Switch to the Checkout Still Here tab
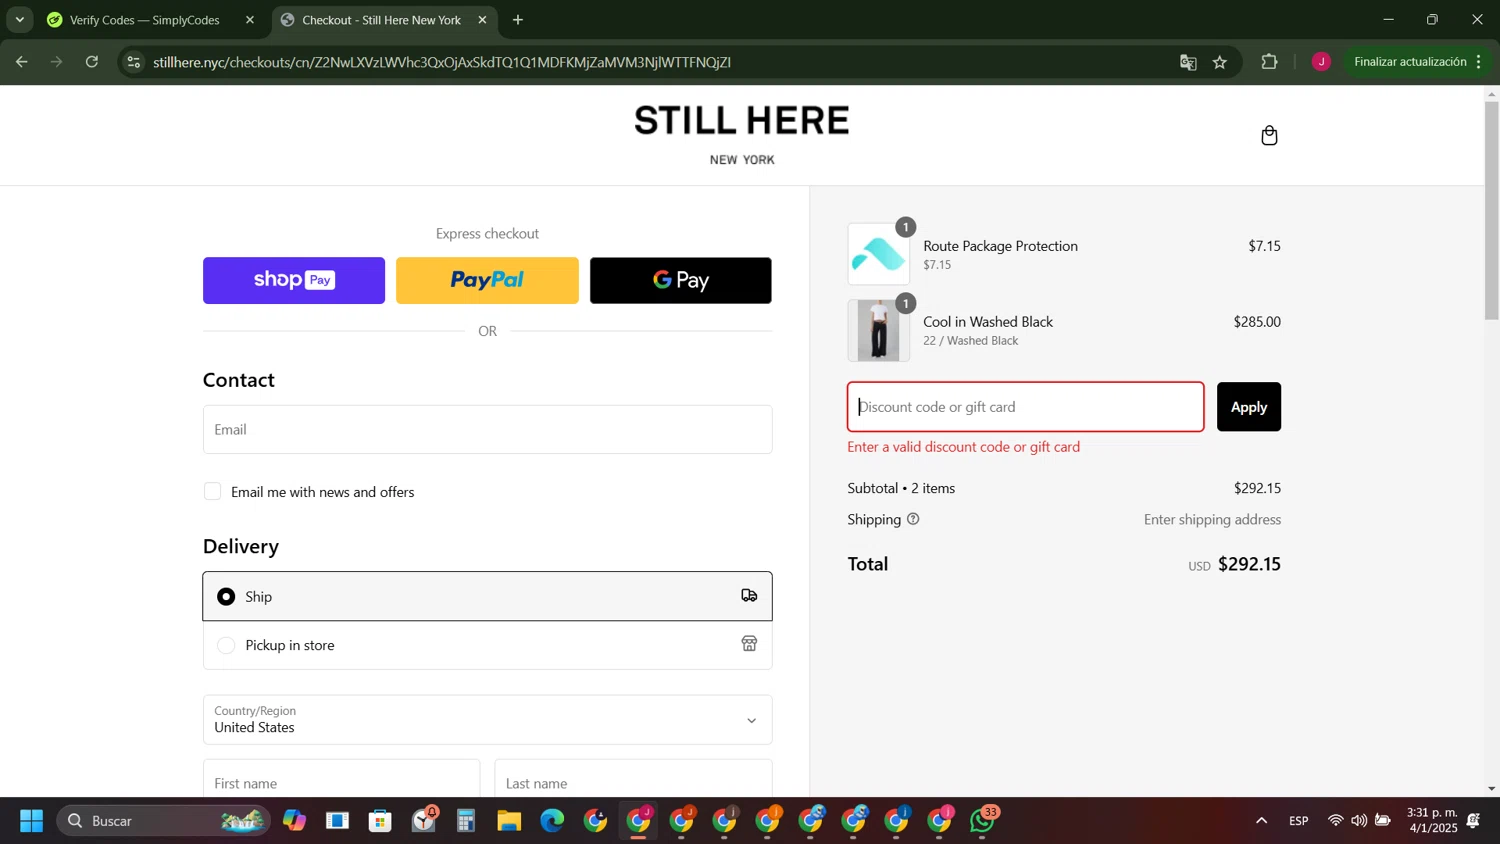The image size is (1500, 844). pos(384,20)
